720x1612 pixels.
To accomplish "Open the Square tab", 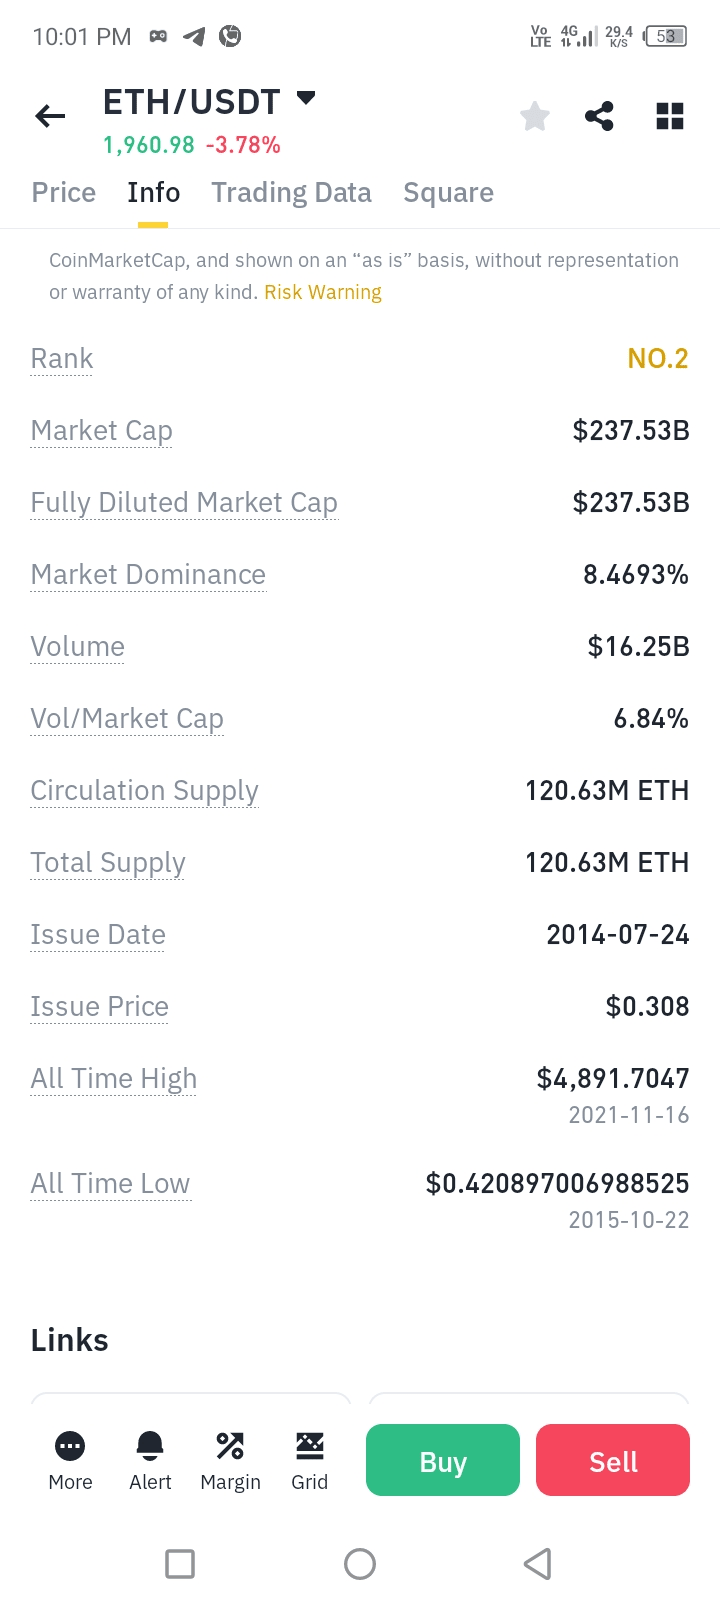I will click(x=448, y=192).
